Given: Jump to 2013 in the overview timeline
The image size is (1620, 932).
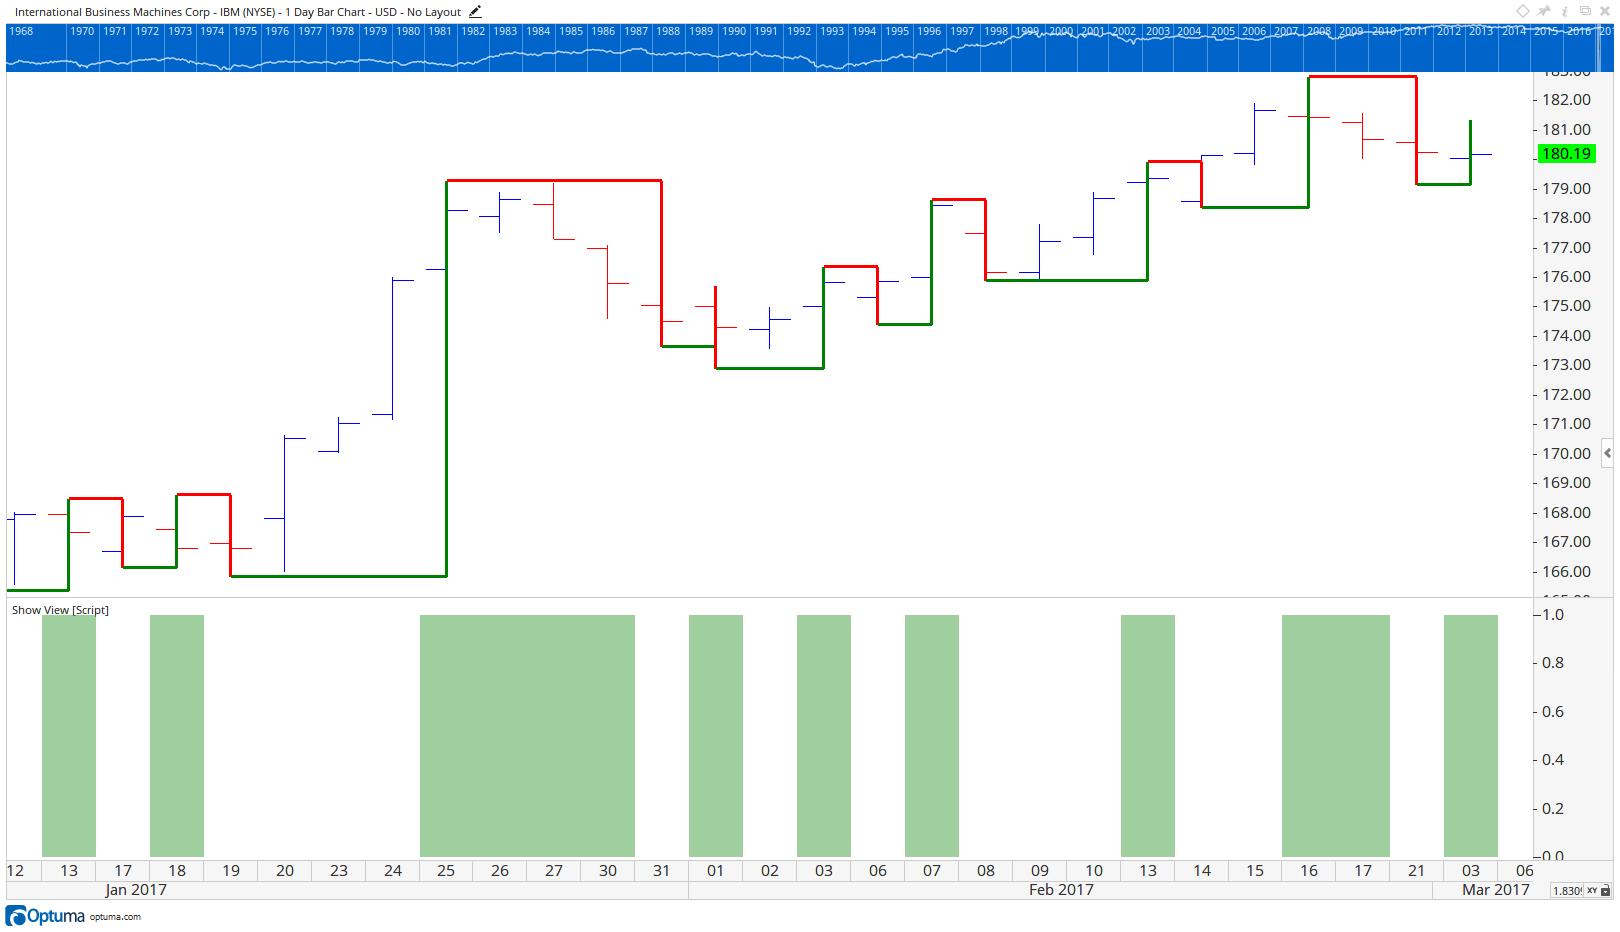Looking at the screenshot, I should [1481, 31].
